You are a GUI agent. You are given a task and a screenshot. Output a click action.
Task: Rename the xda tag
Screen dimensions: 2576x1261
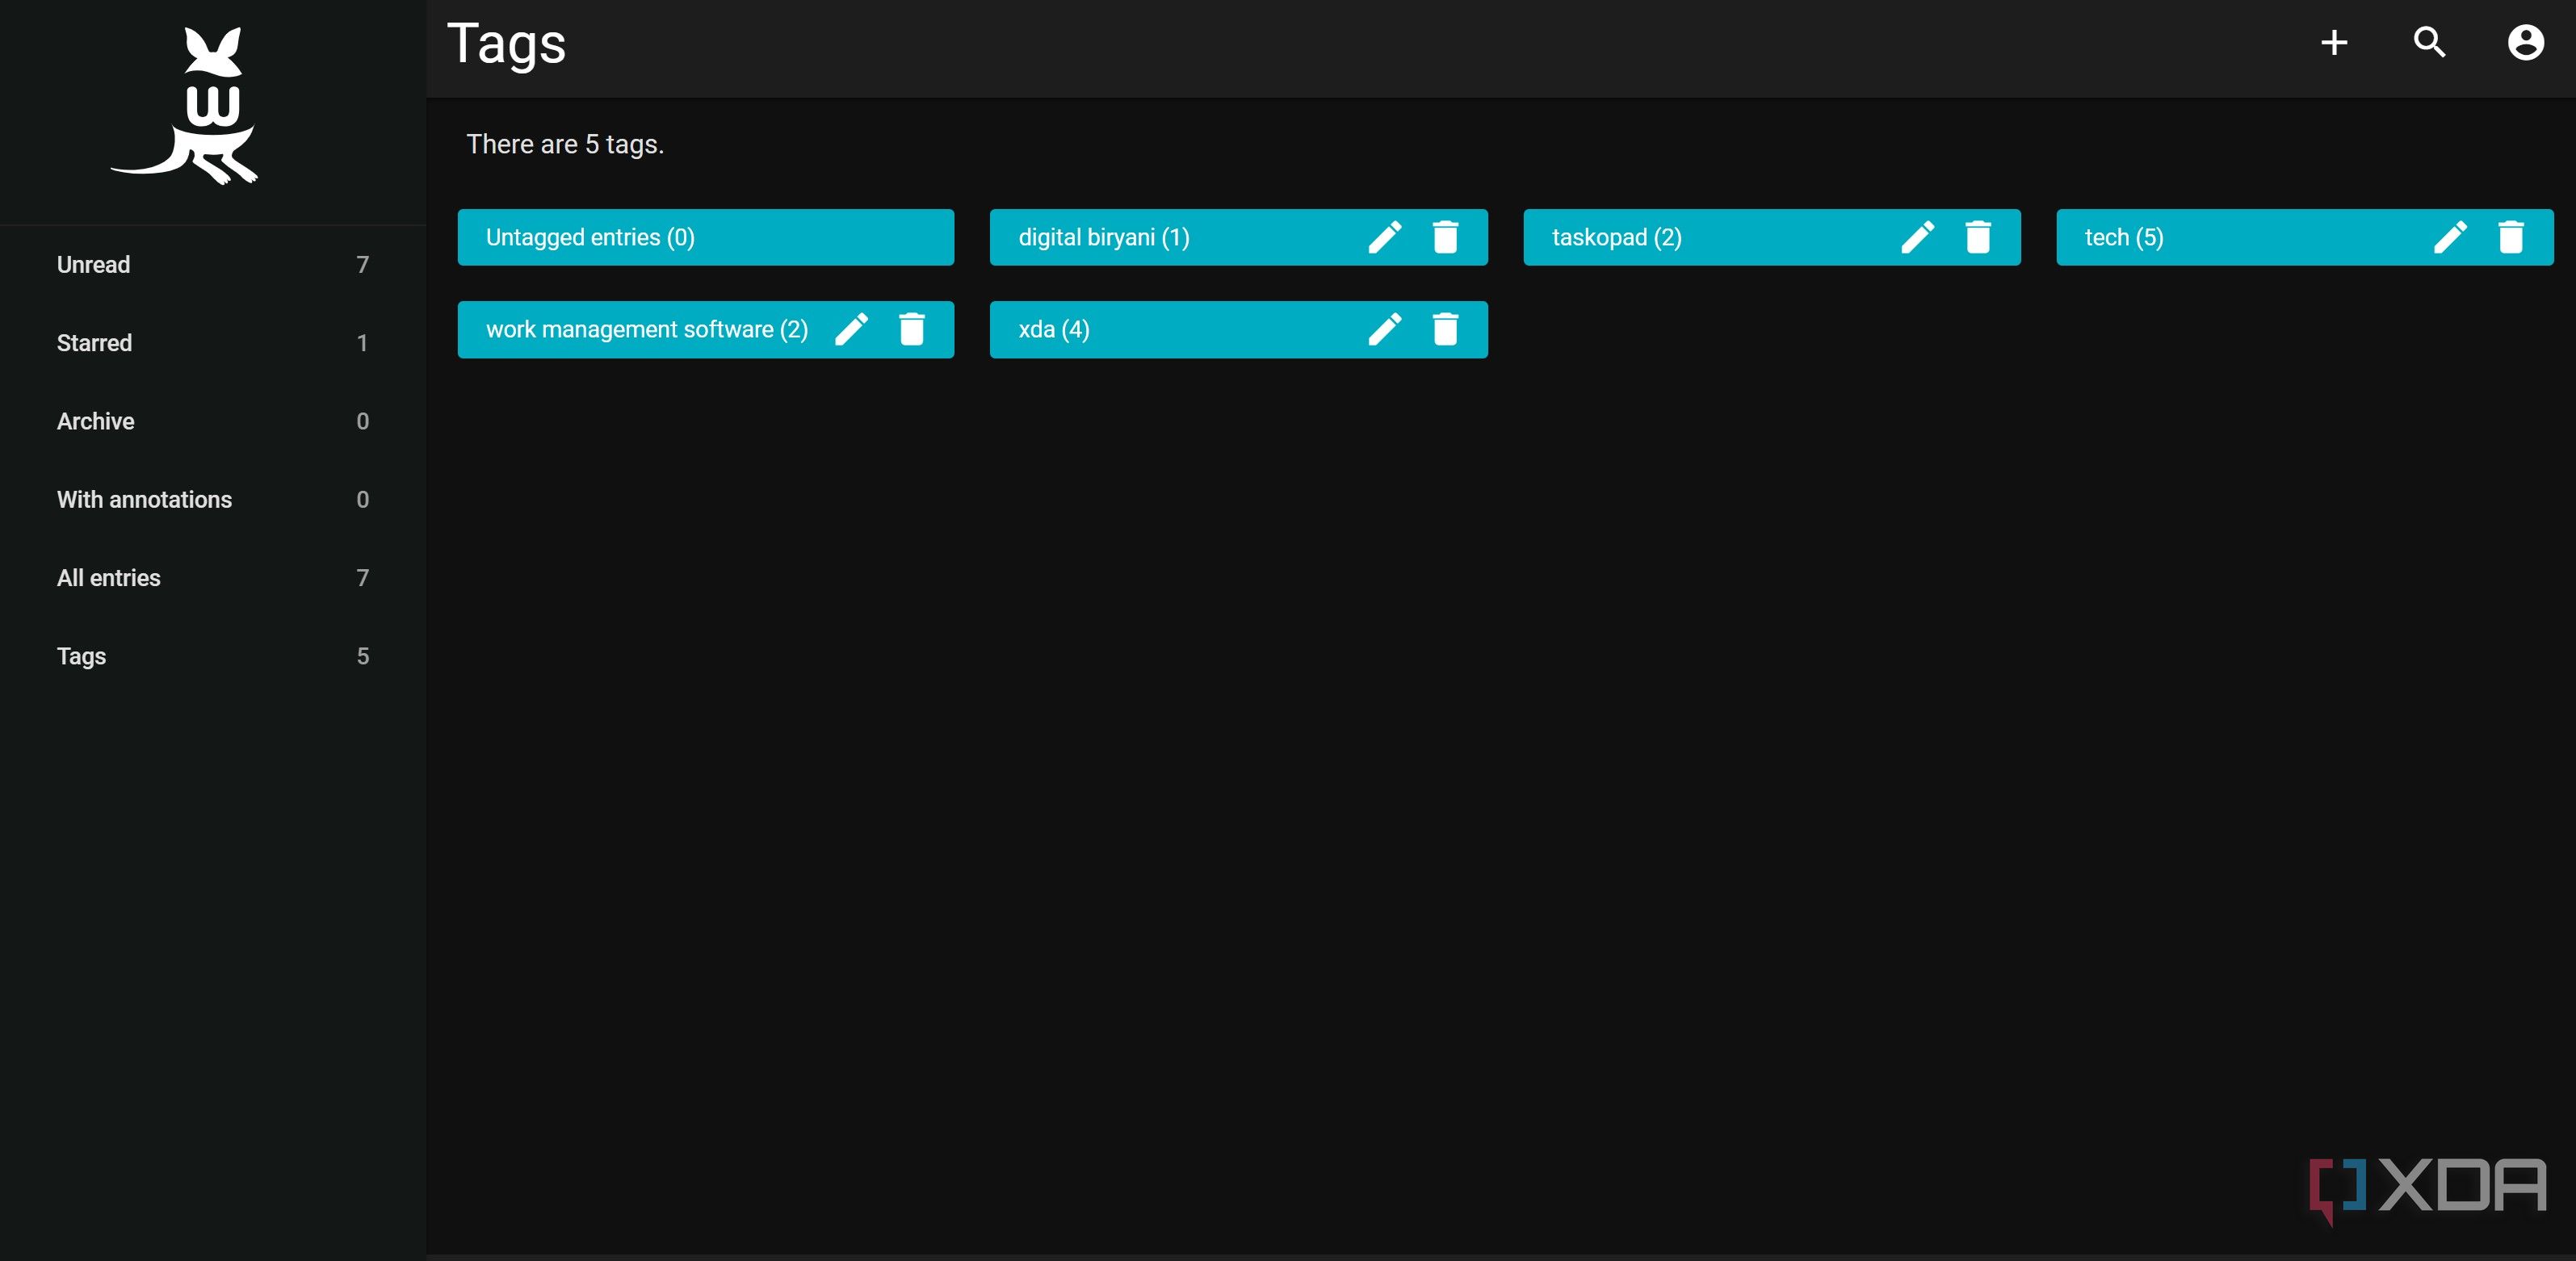[x=1385, y=330]
